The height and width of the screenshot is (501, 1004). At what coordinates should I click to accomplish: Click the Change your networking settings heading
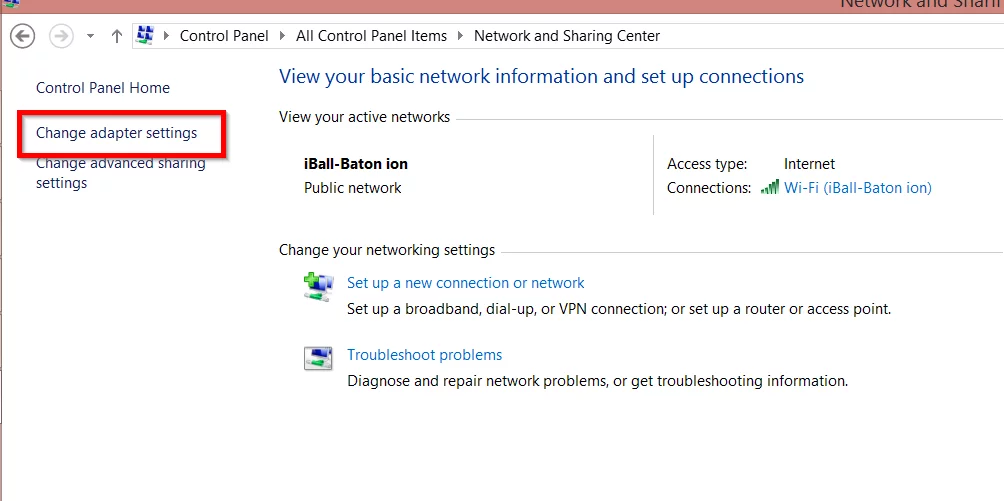point(387,250)
